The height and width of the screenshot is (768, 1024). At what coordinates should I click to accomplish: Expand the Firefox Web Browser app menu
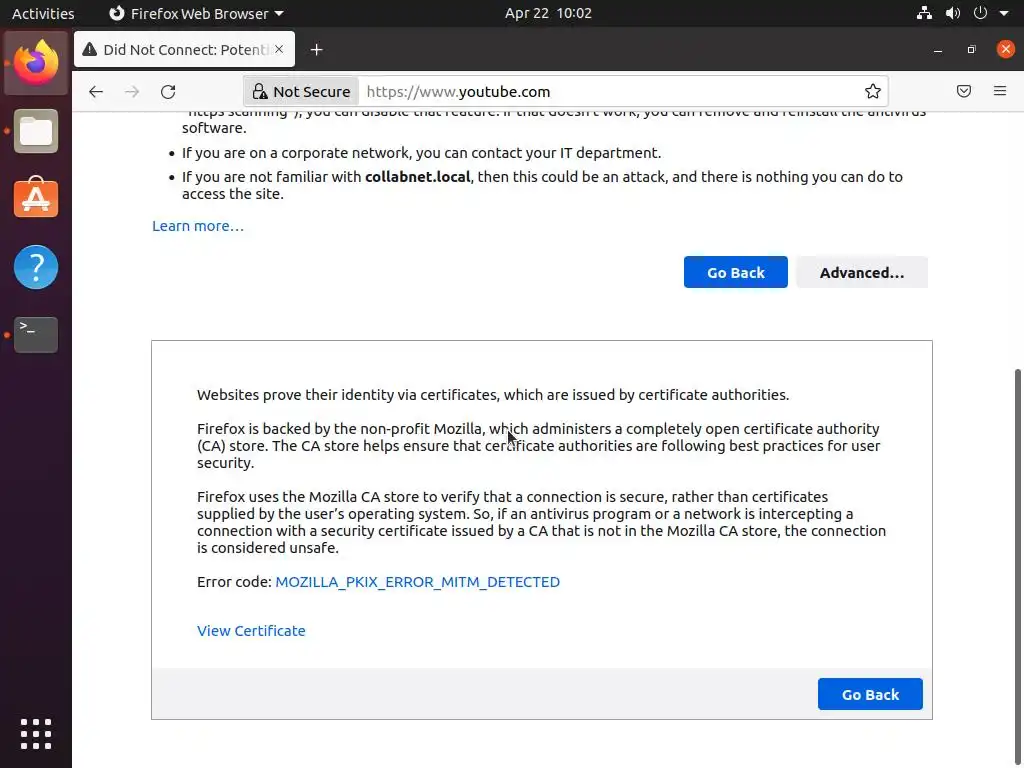pos(196,14)
